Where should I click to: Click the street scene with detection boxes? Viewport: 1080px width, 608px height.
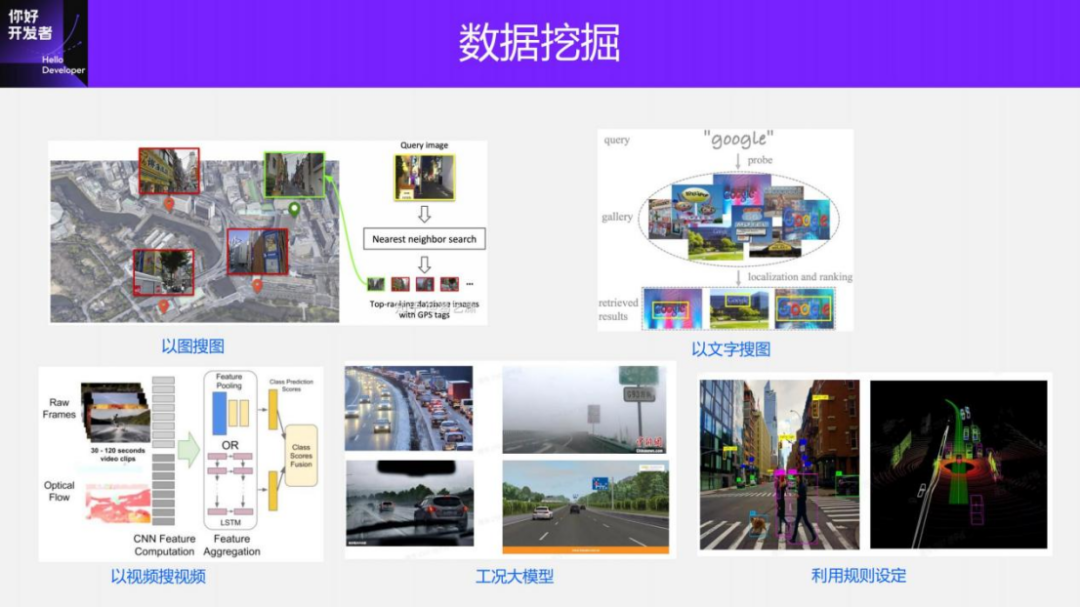(x=779, y=465)
